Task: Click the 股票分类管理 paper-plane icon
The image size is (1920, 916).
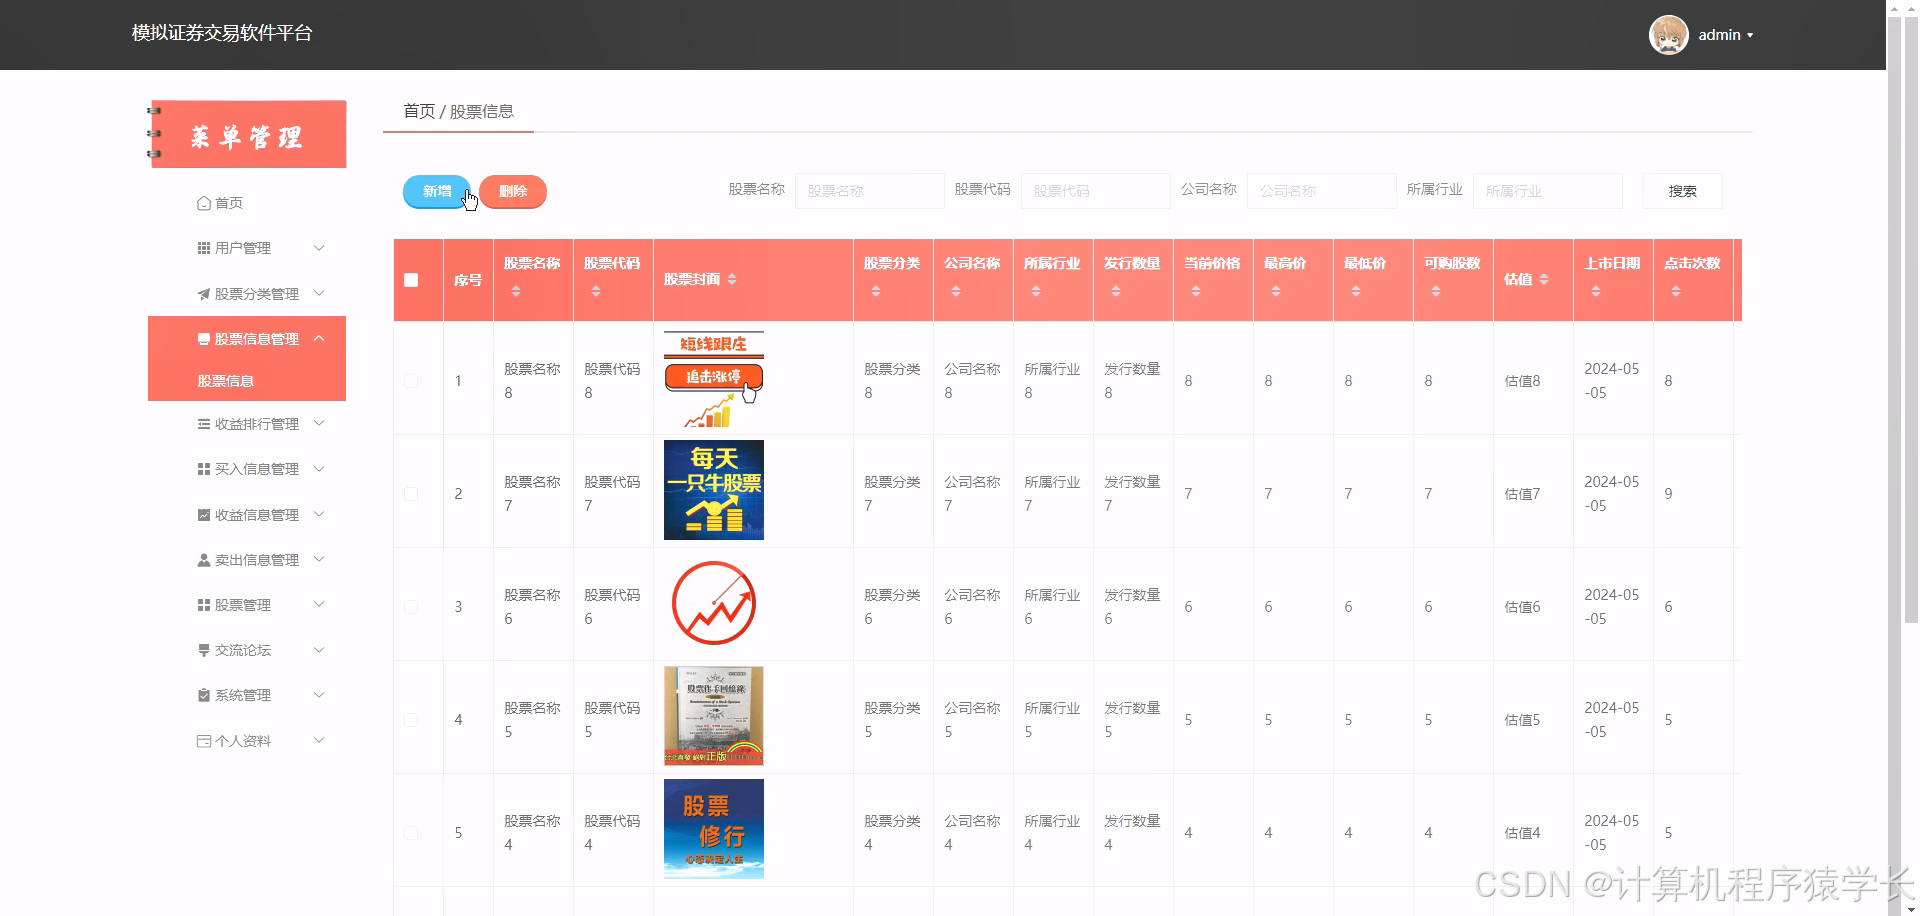Action: 203,293
